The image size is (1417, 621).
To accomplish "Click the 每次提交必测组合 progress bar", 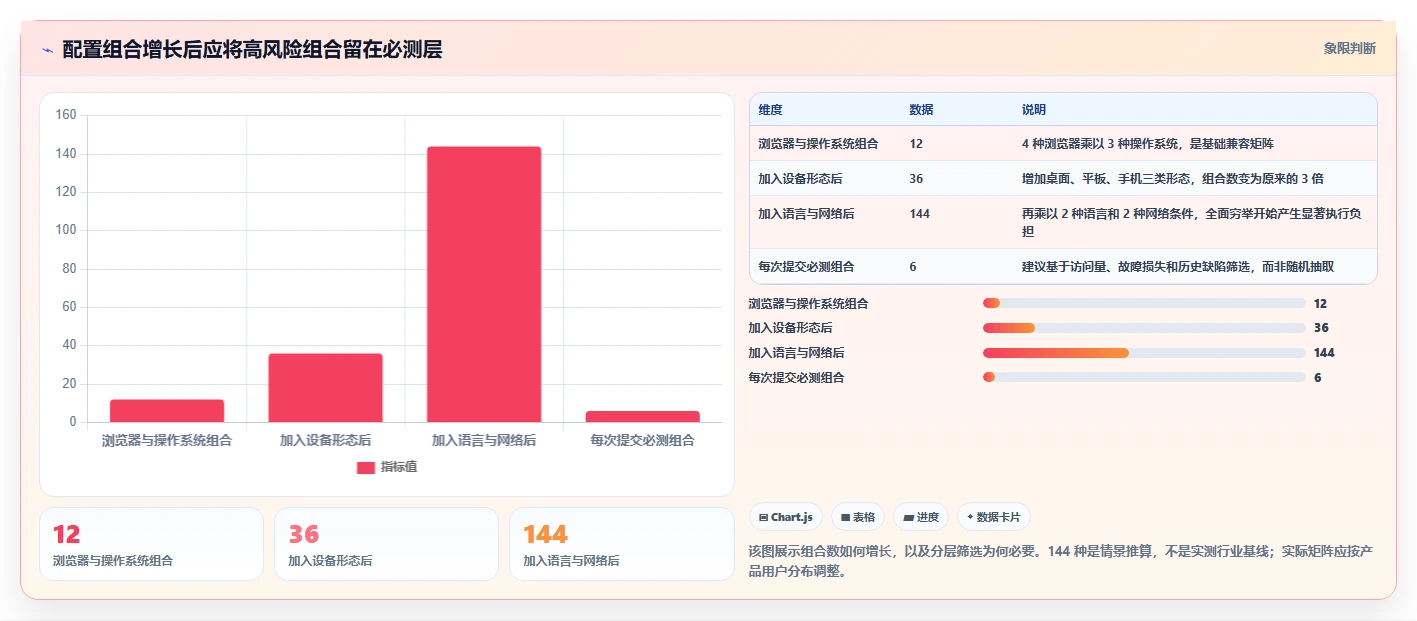I will [1144, 378].
